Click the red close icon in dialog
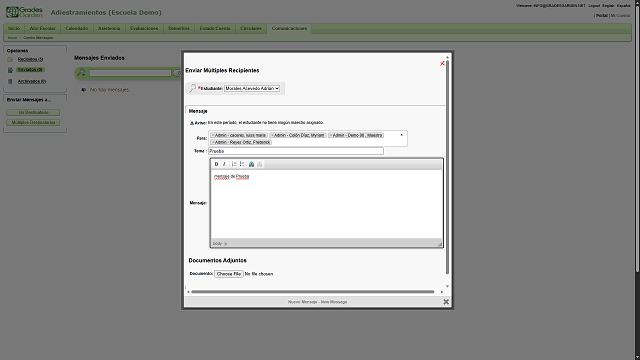The height and width of the screenshot is (360, 640). [x=442, y=63]
